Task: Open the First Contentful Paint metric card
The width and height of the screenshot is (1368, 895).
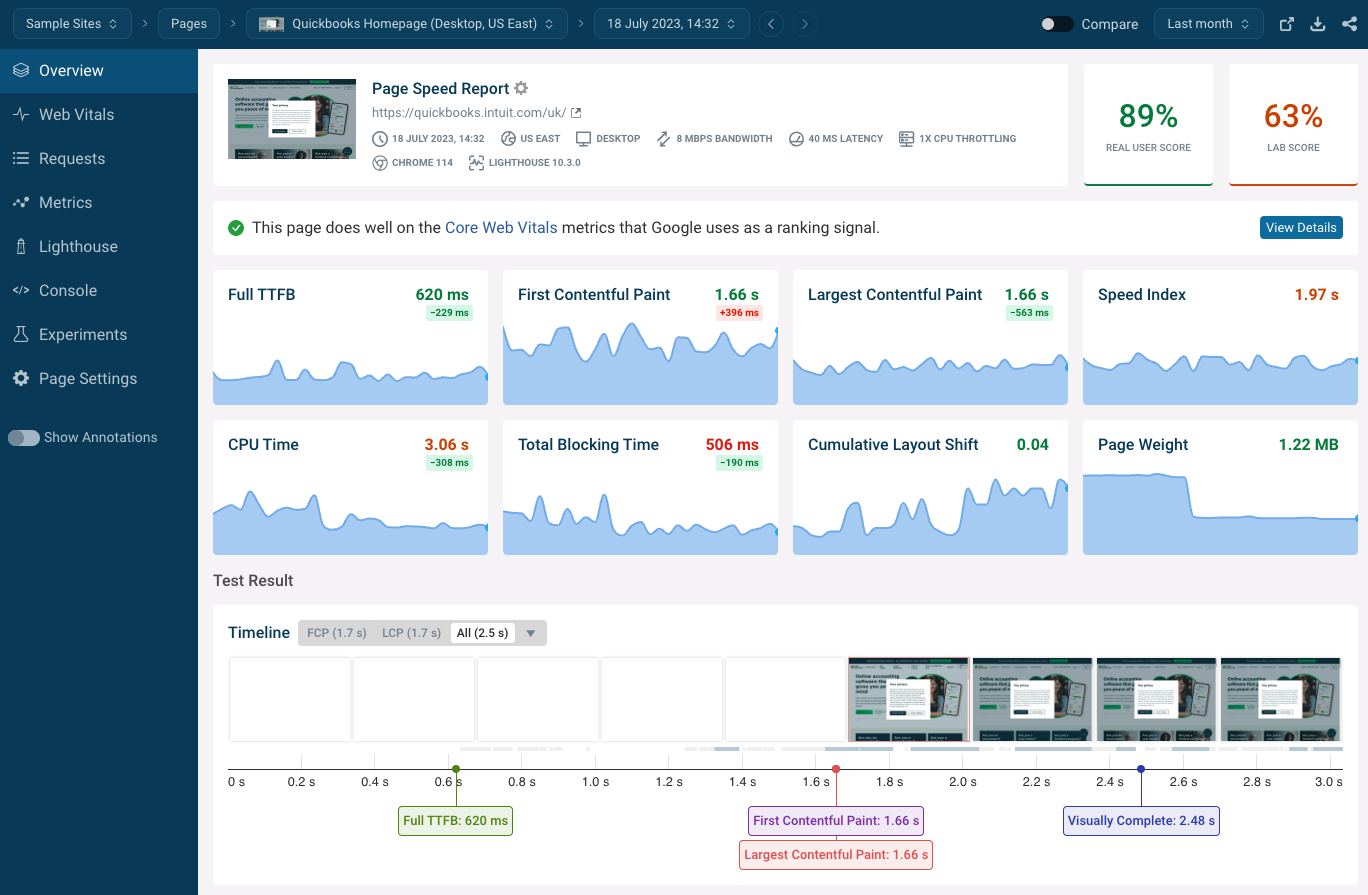Action: [640, 337]
